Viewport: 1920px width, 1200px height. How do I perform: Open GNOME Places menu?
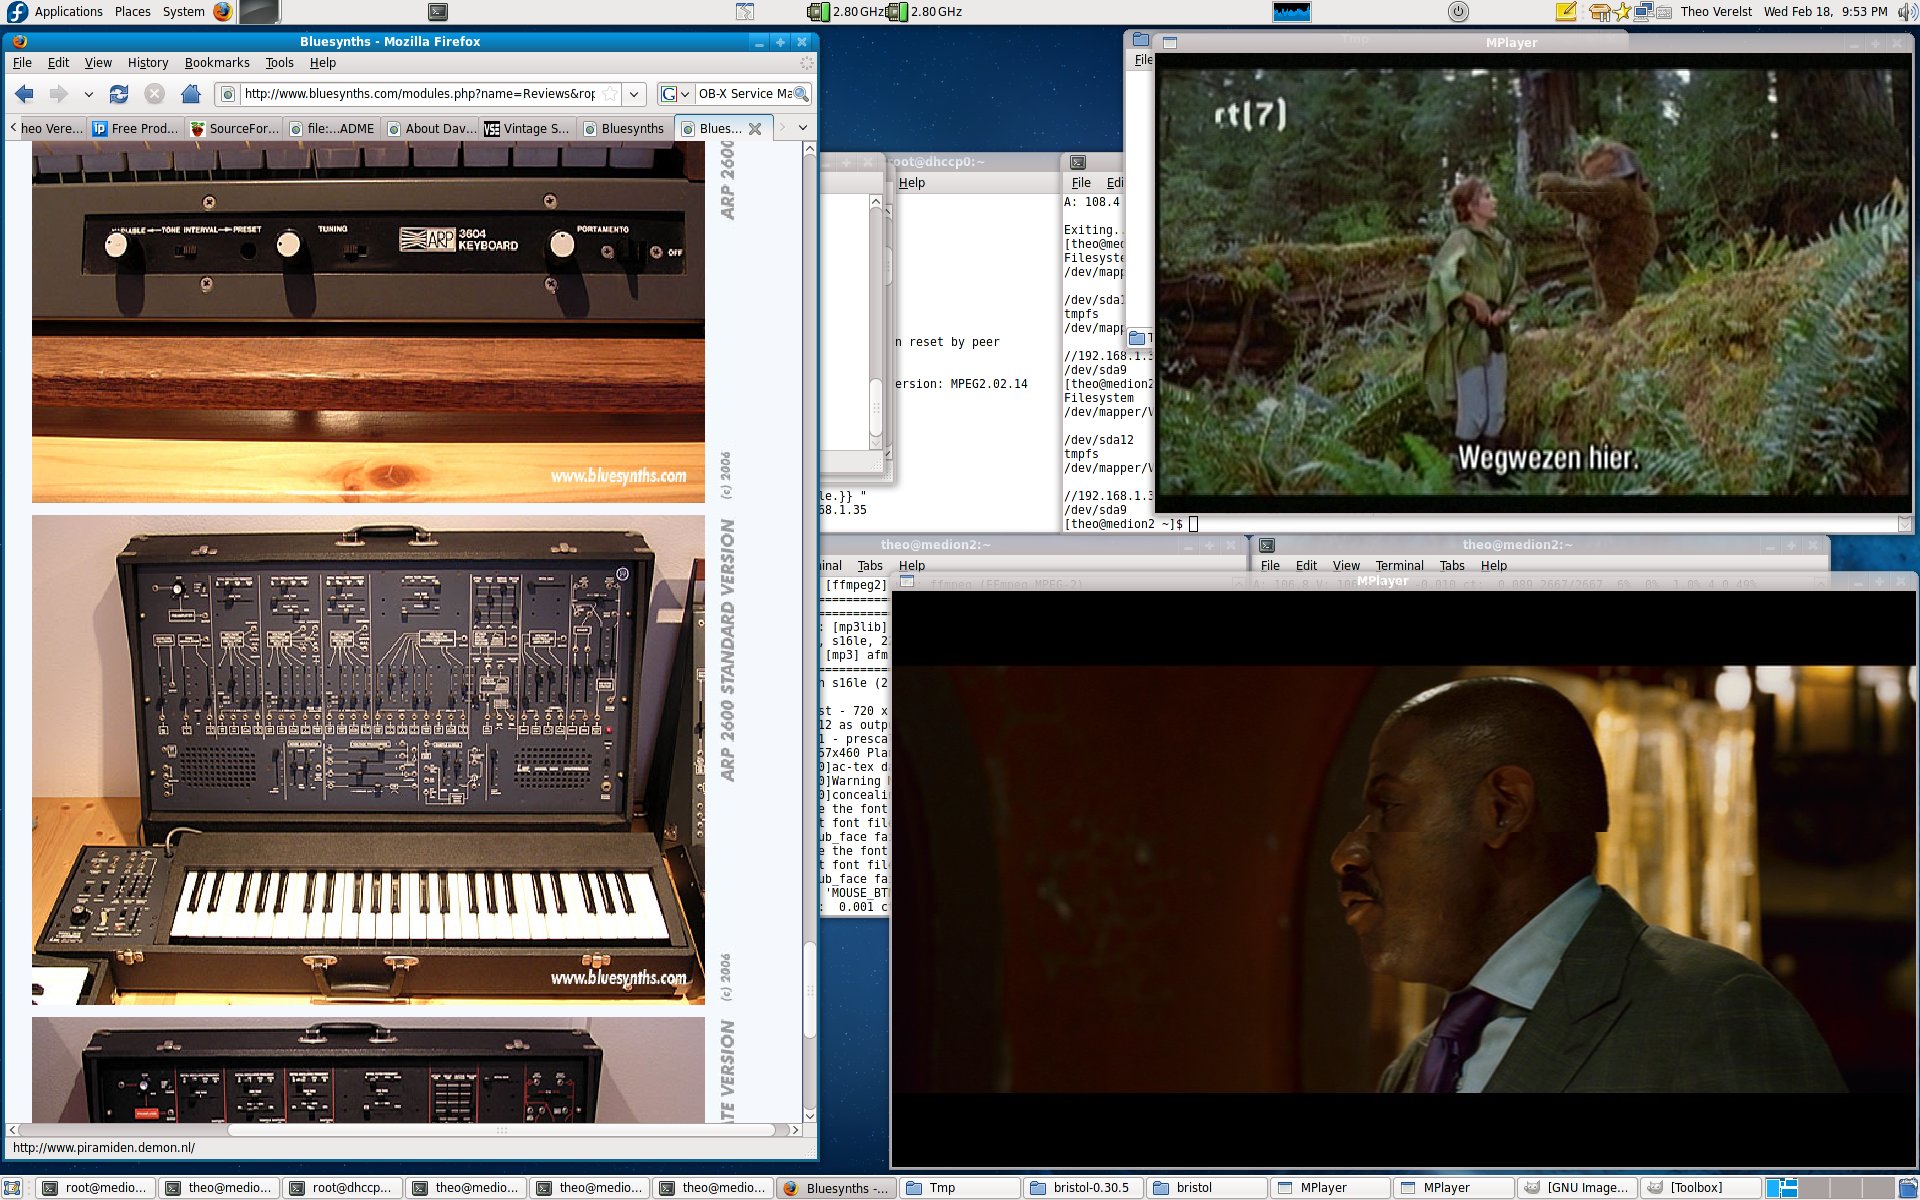pyautogui.click(x=132, y=12)
